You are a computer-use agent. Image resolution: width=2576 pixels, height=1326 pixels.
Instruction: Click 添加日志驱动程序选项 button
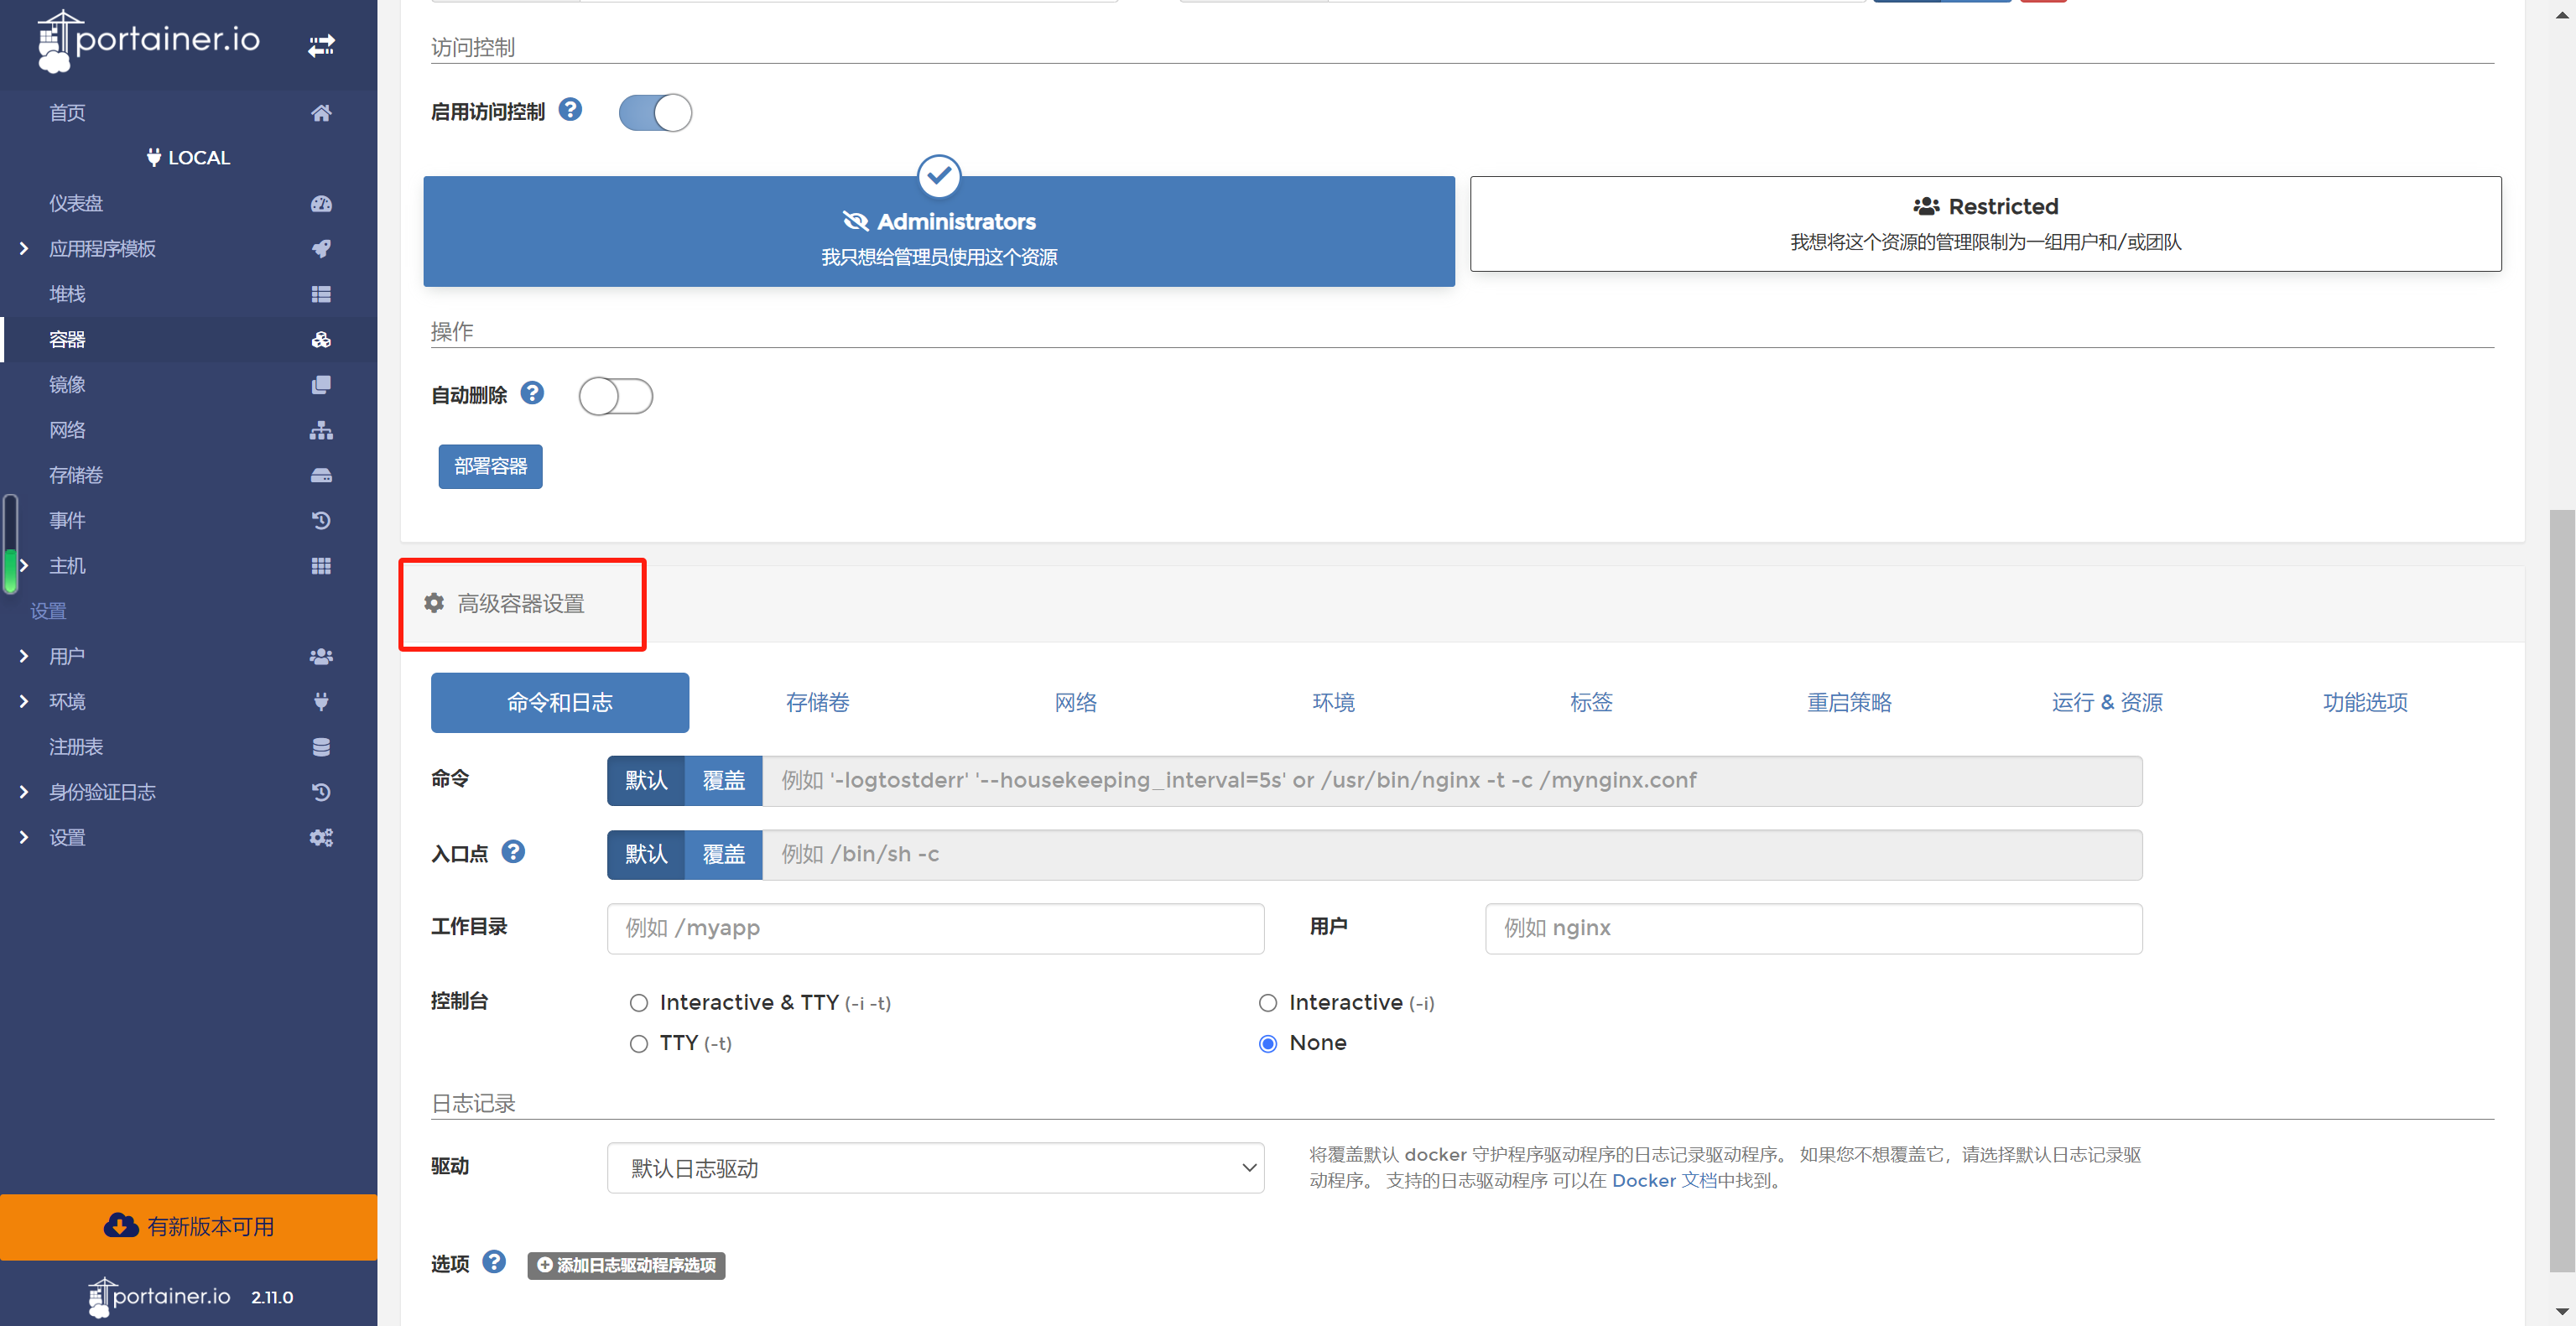click(626, 1266)
